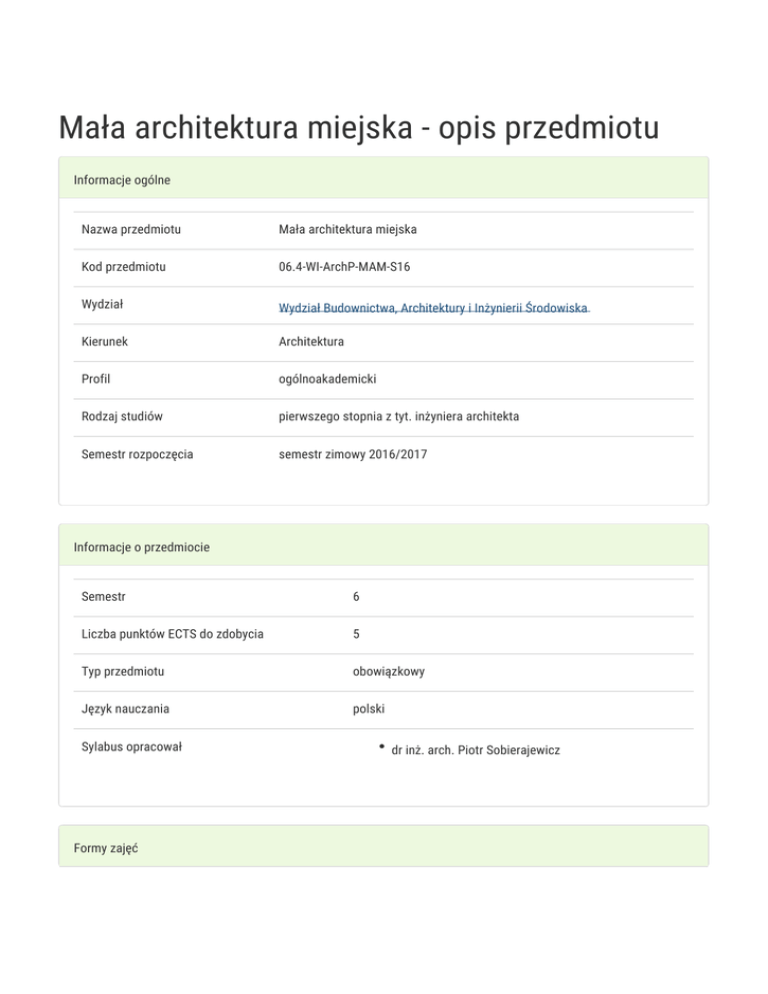Click the 'Formy zajęć' panel header
Viewport: 768px width, 994px height.
tap(105, 848)
